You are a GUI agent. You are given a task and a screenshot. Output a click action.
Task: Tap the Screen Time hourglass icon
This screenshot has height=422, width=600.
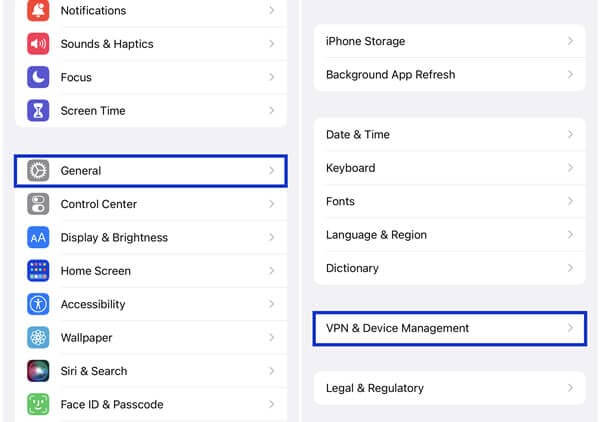click(x=38, y=111)
